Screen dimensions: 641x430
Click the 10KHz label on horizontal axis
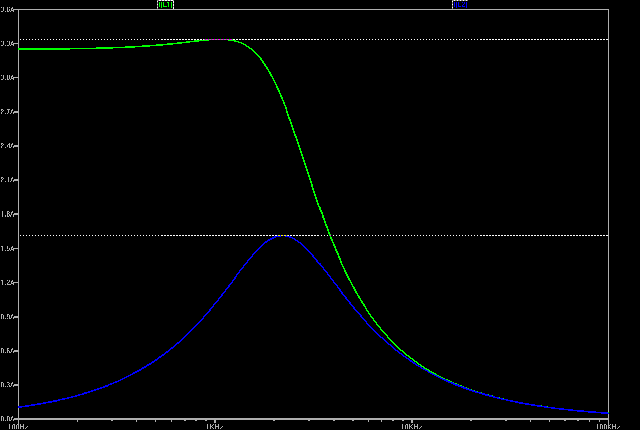tap(411, 426)
